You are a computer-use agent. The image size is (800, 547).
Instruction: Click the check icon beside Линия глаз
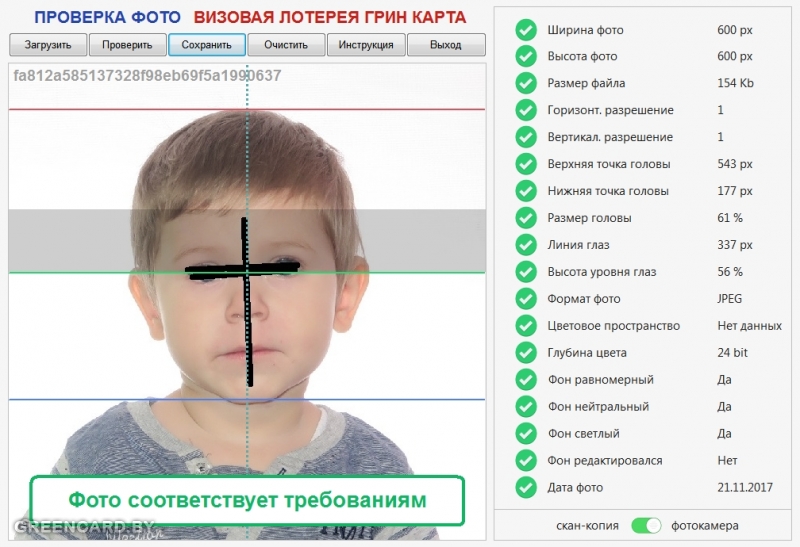point(526,245)
